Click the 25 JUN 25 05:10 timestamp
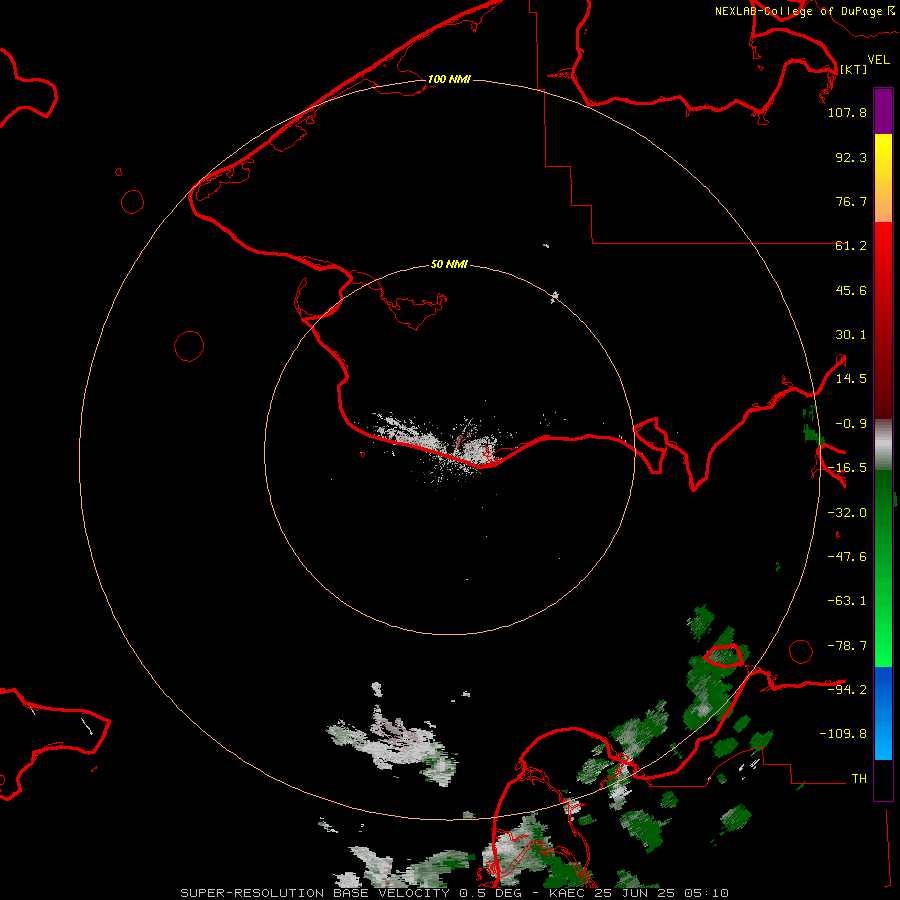 pyautogui.click(x=663, y=893)
